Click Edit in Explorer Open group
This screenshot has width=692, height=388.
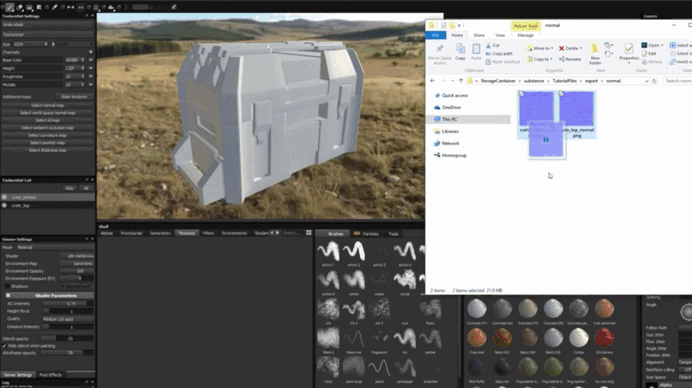649,53
